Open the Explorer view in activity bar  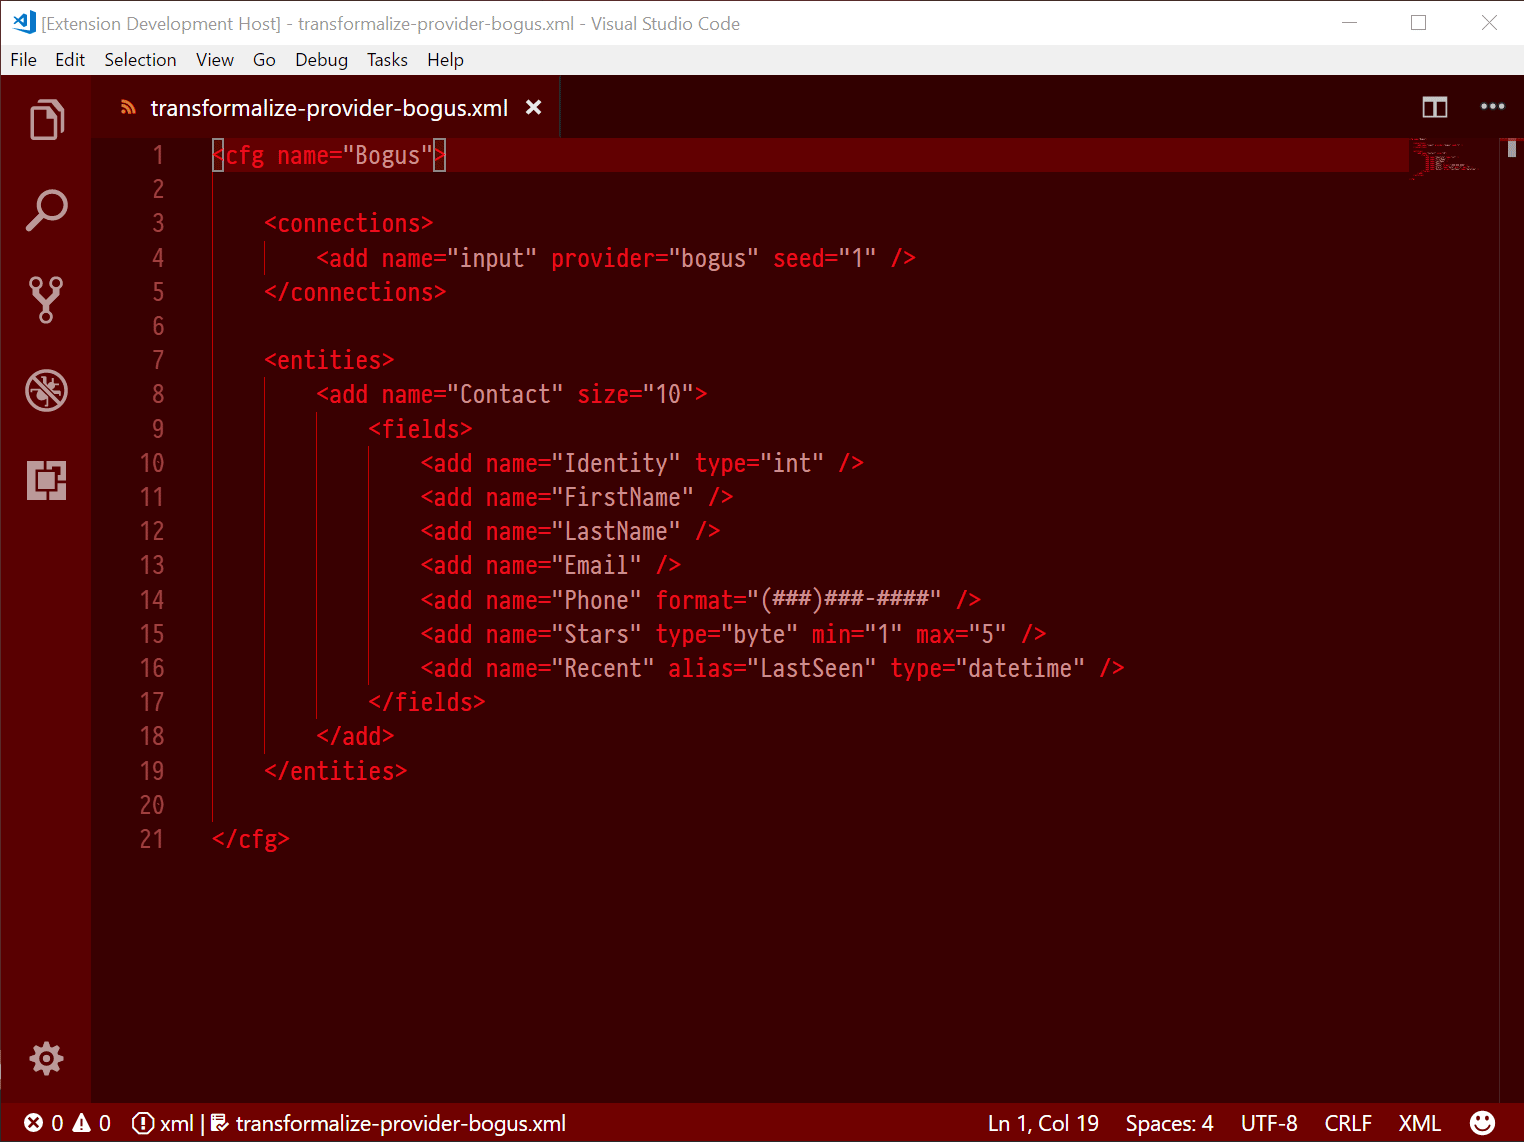(46, 120)
